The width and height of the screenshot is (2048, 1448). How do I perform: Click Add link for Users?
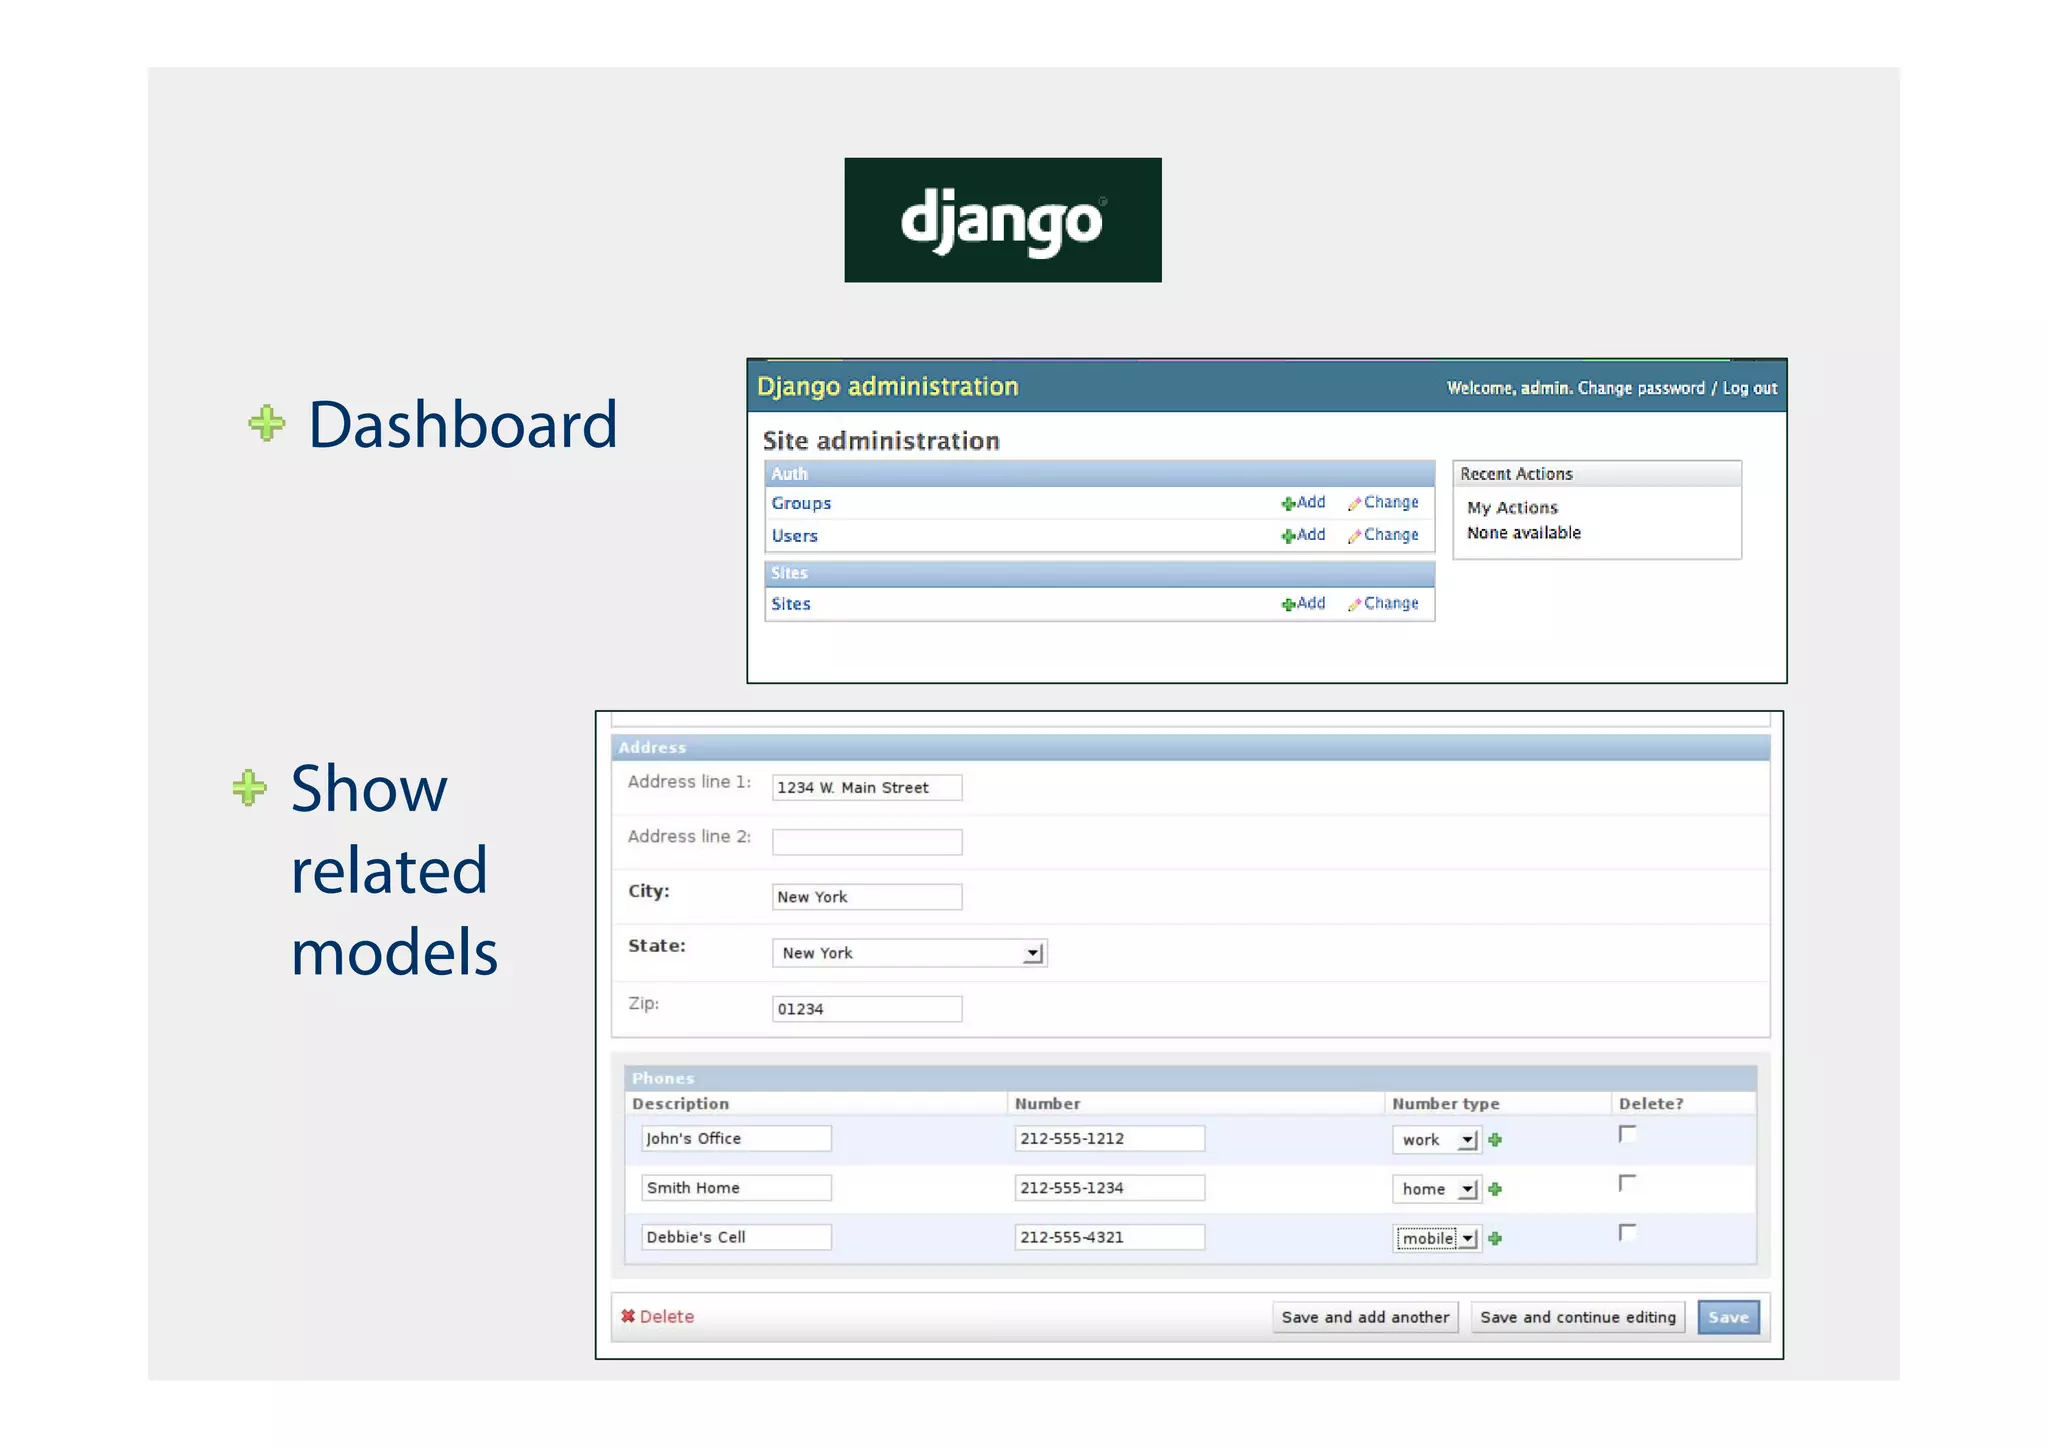[x=1311, y=534]
